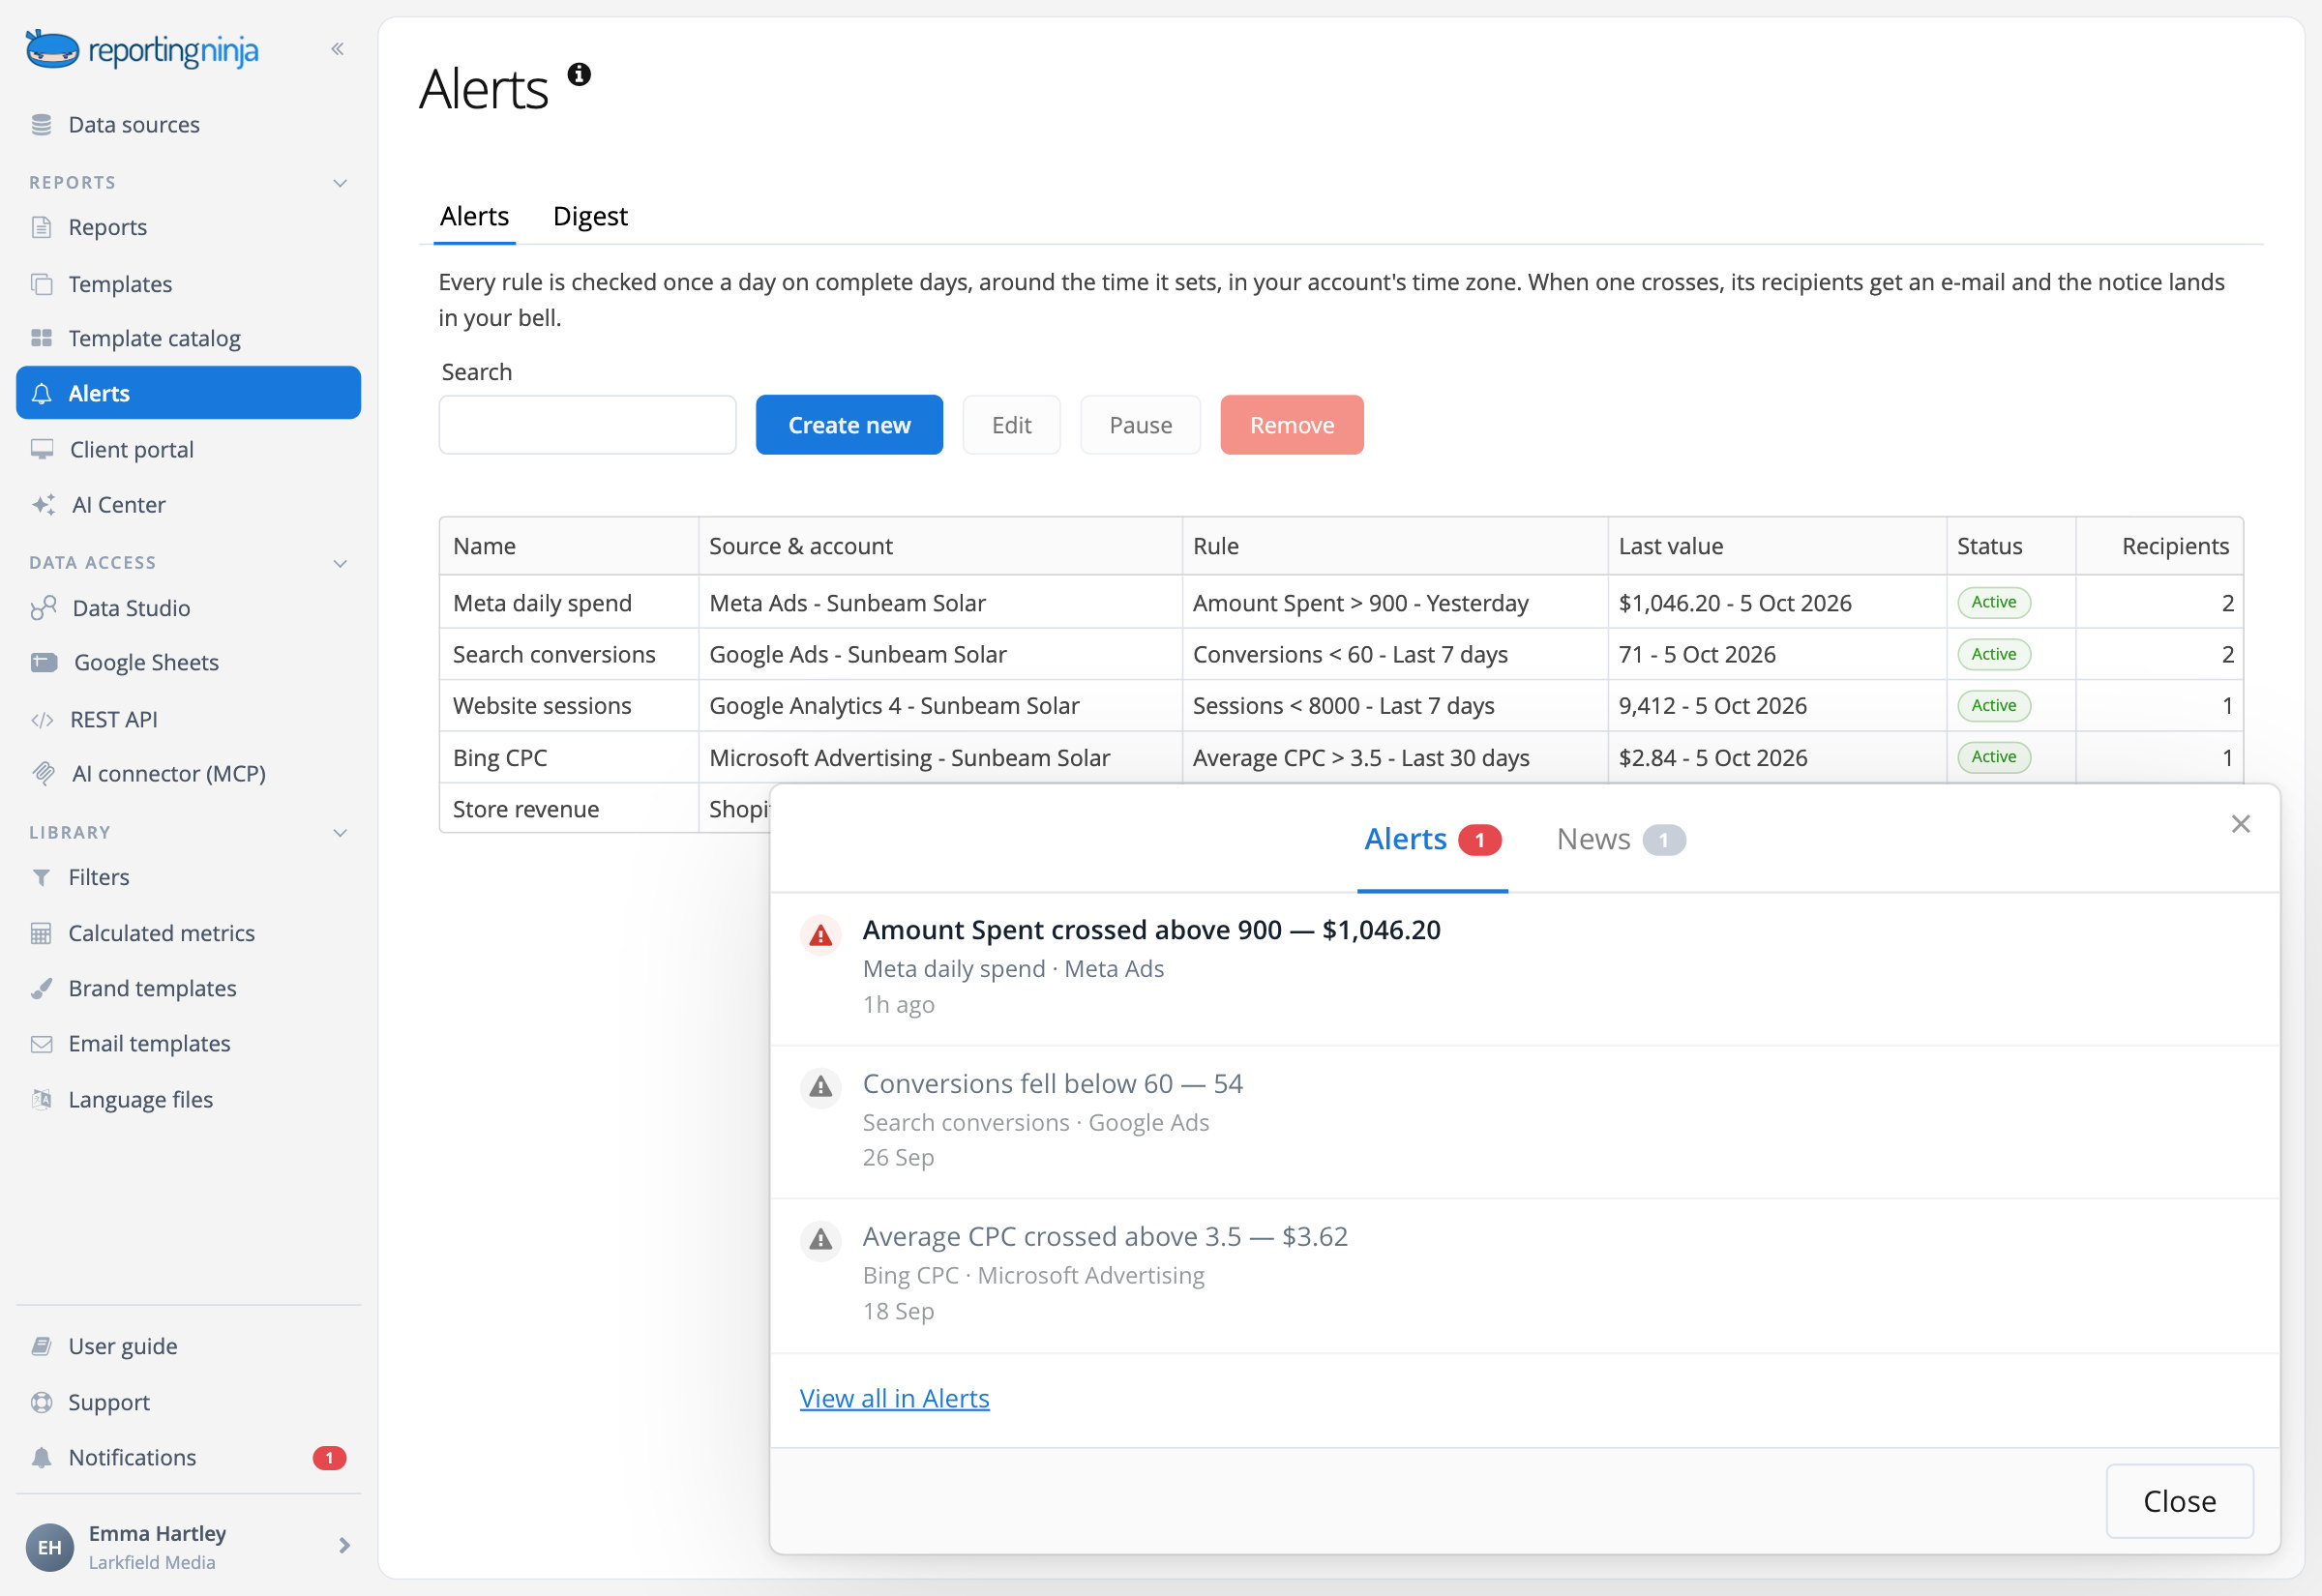Select the Alerts tab in the popup
The height and width of the screenshot is (1596, 2322).
(1432, 839)
